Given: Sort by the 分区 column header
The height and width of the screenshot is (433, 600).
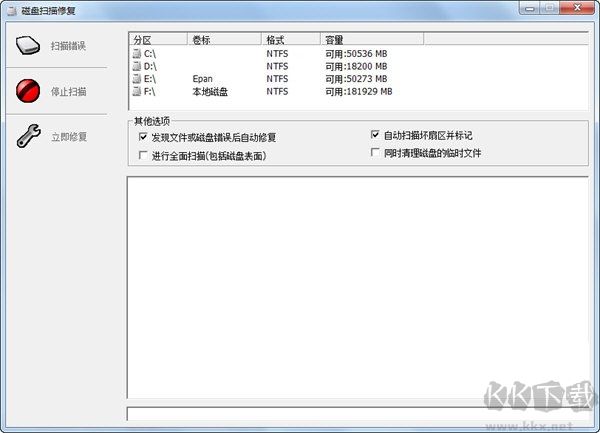Looking at the screenshot, I should click(x=158, y=39).
